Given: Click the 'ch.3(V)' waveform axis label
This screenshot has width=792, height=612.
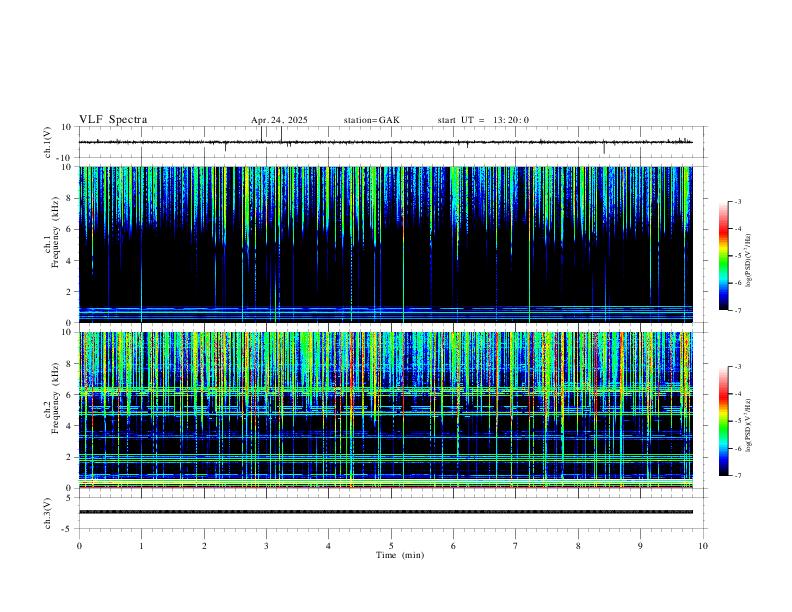Looking at the screenshot, I should pos(48,513).
